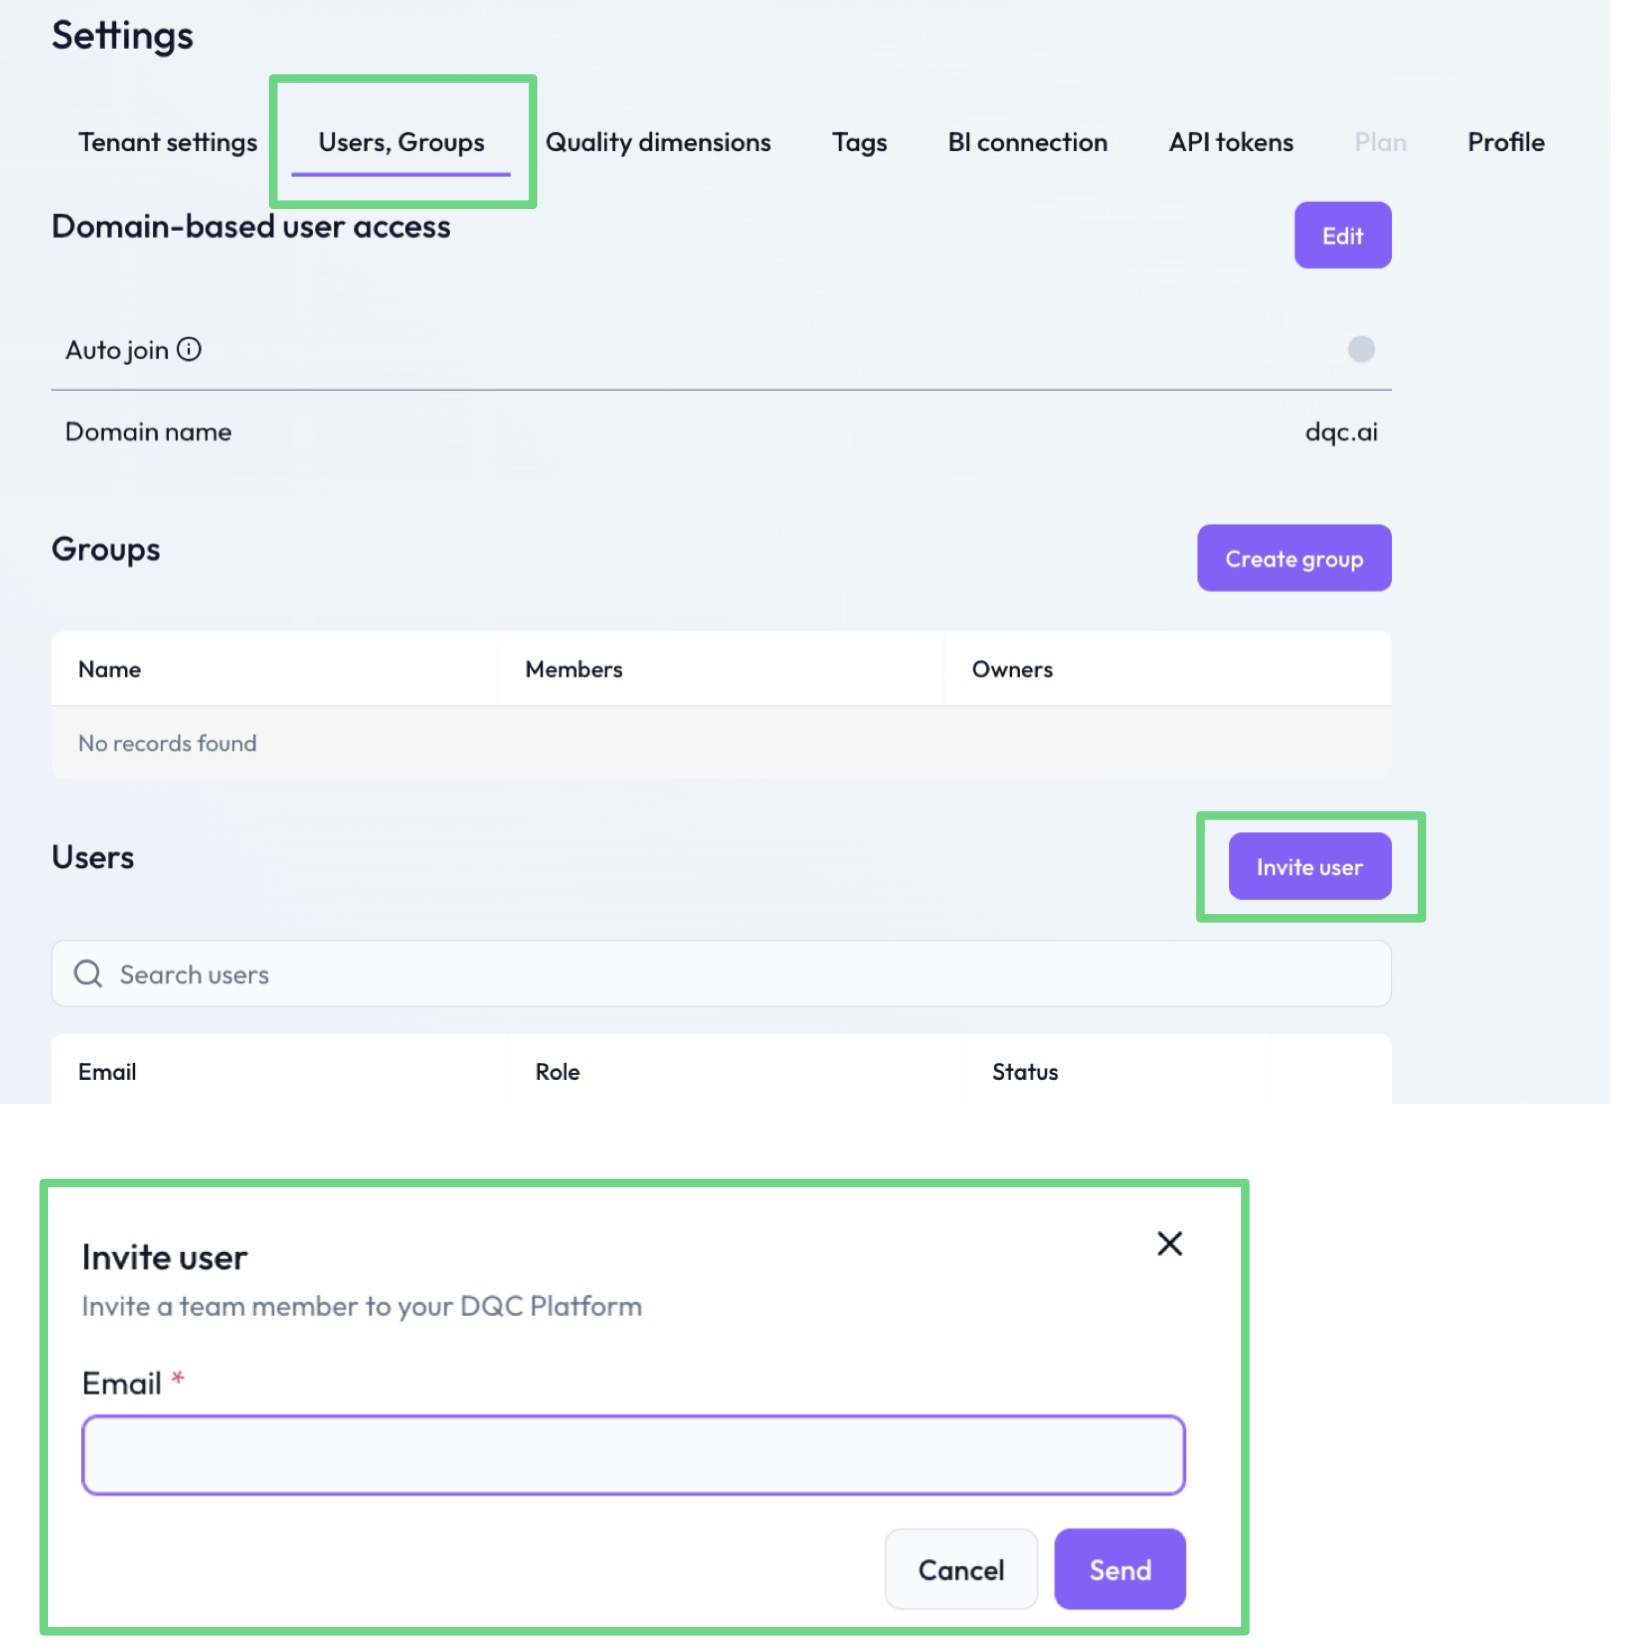Image resolution: width=1640 pixels, height=1650 pixels.
Task: Click the search magnifier icon
Action: click(x=88, y=974)
